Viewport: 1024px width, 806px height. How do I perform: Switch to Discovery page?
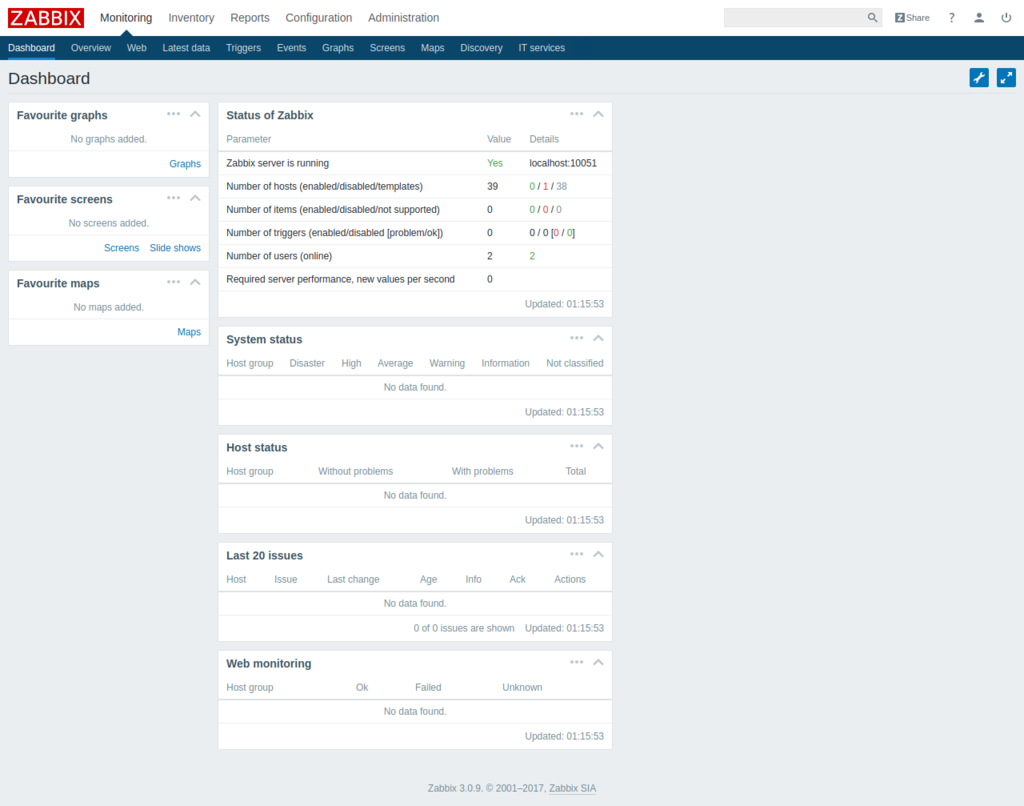click(x=481, y=48)
